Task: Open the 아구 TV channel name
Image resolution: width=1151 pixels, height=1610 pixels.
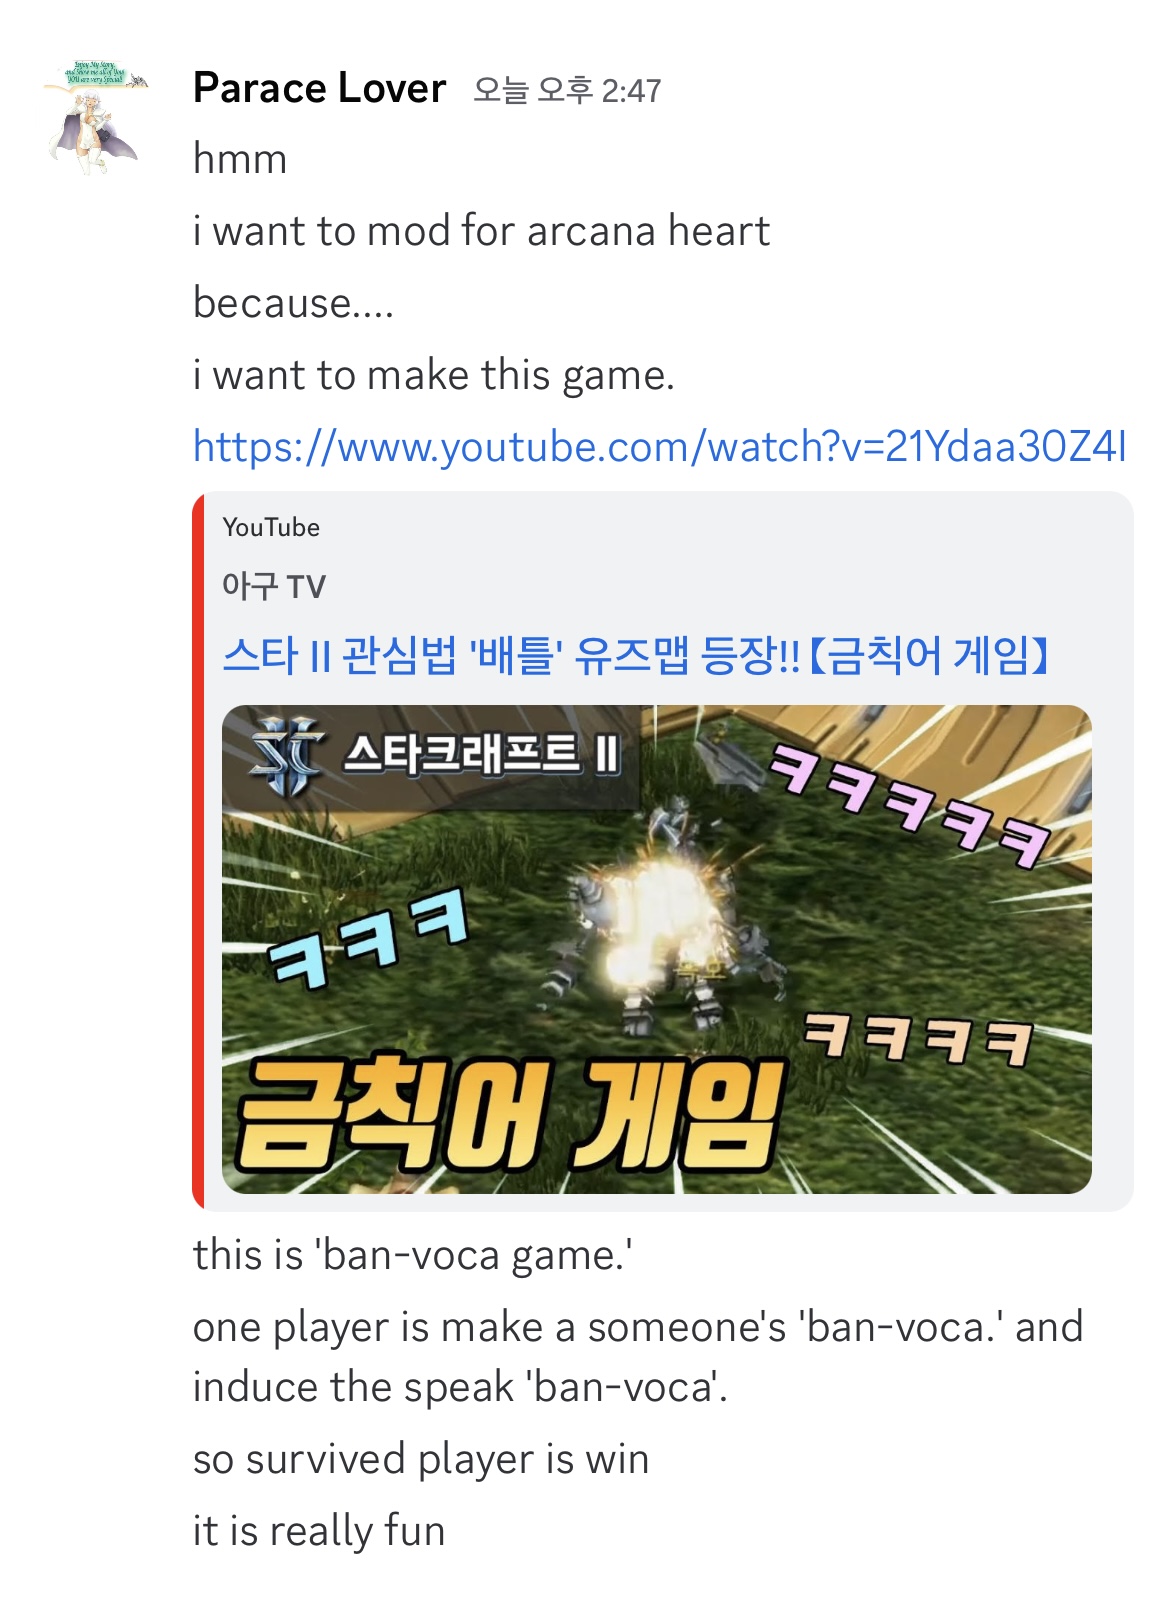Action: coord(274,586)
